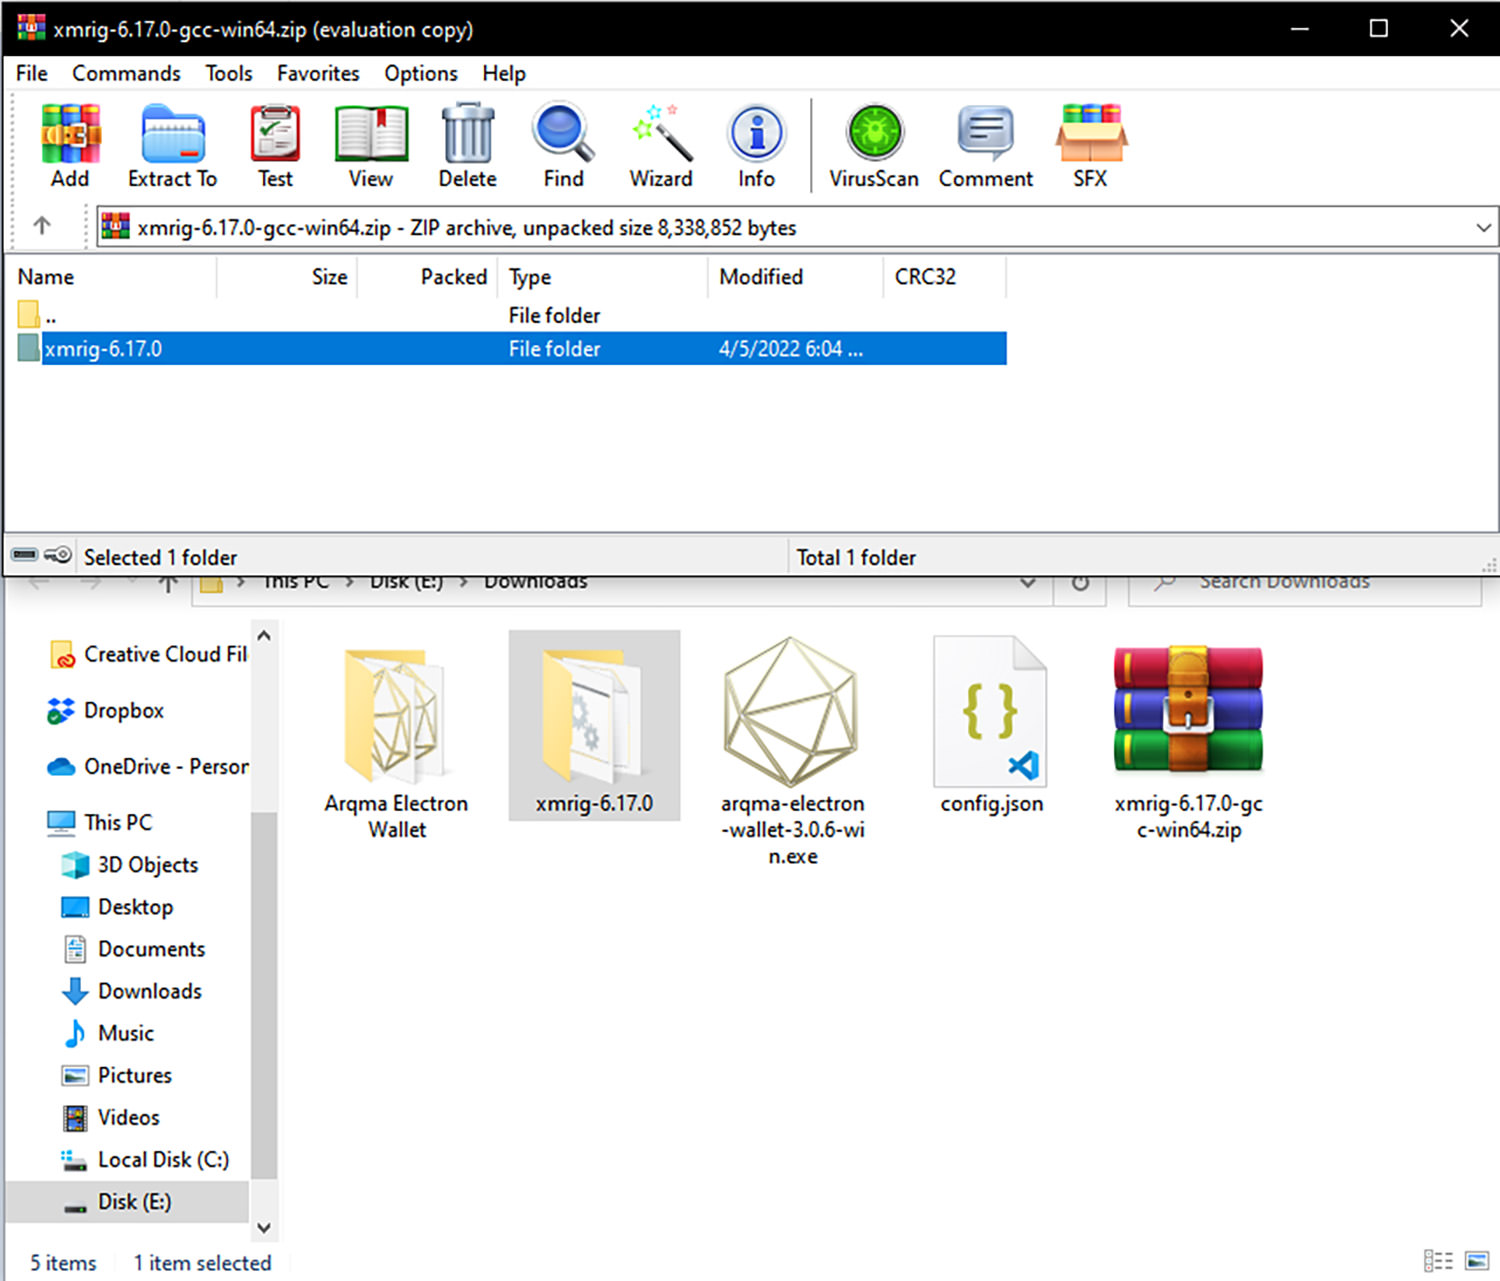Open Documents in Explorer sidebar
The width and height of the screenshot is (1500, 1281).
click(x=134, y=948)
